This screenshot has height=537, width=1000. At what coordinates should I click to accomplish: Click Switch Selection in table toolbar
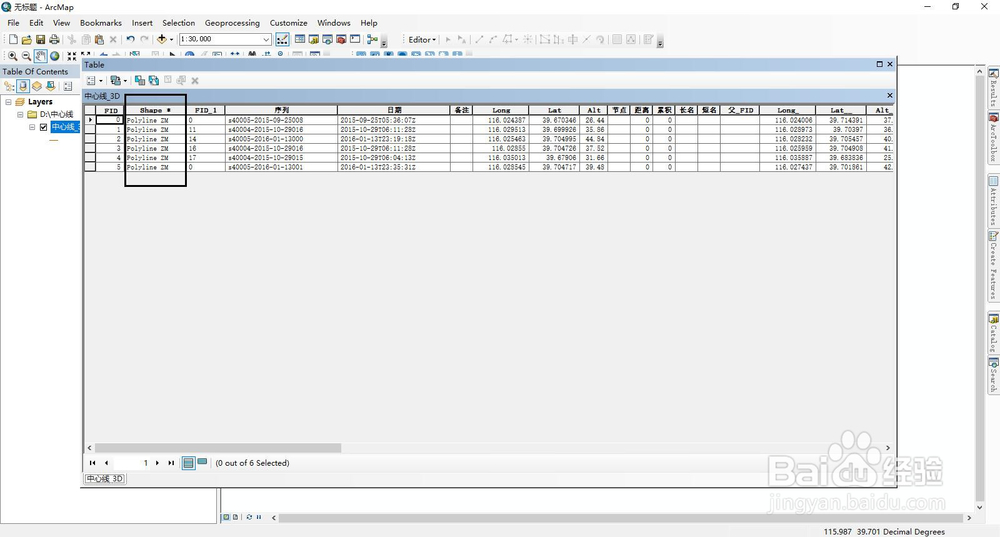click(x=154, y=80)
